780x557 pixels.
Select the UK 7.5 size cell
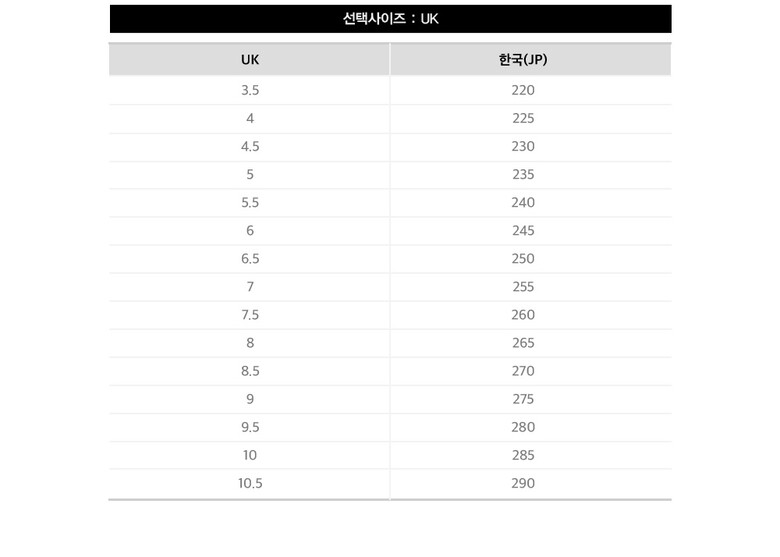[x=250, y=314]
